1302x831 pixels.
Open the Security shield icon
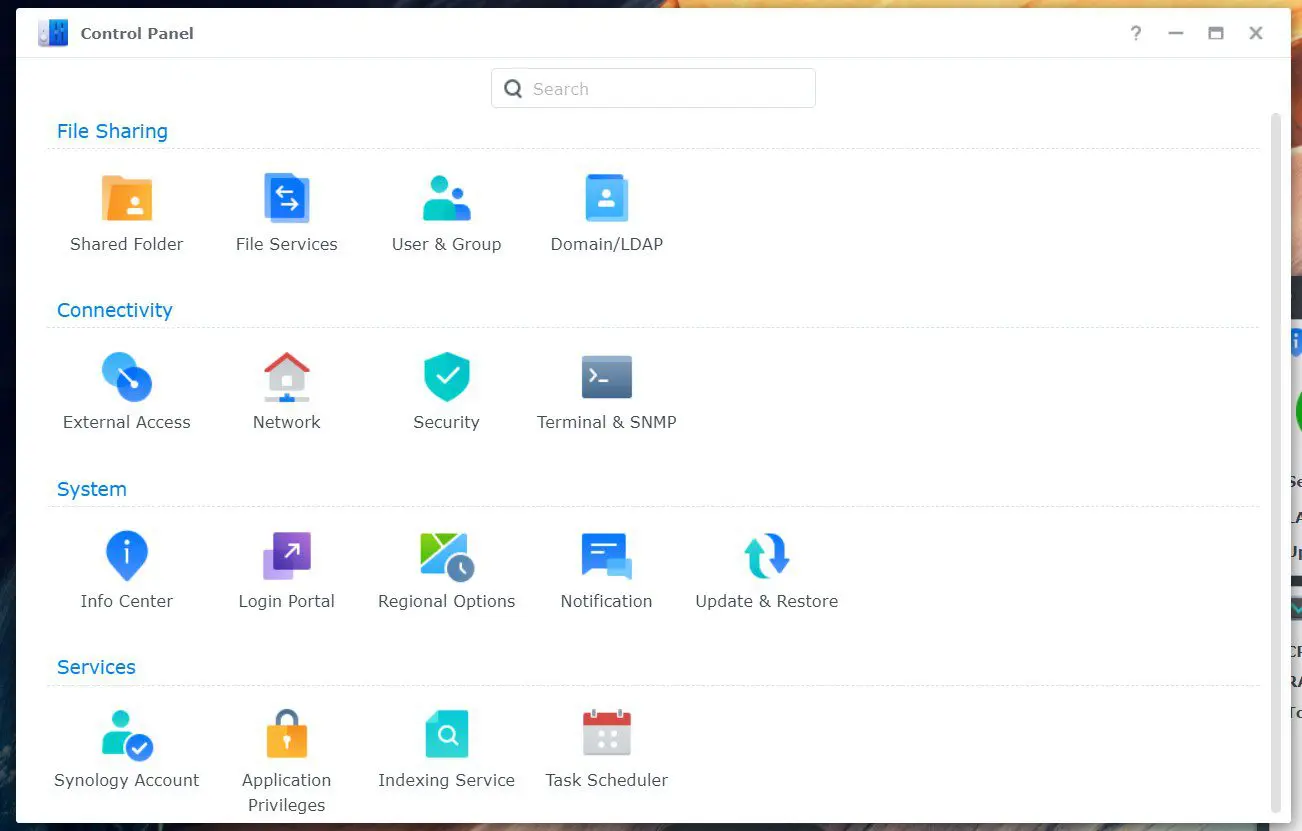point(446,378)
